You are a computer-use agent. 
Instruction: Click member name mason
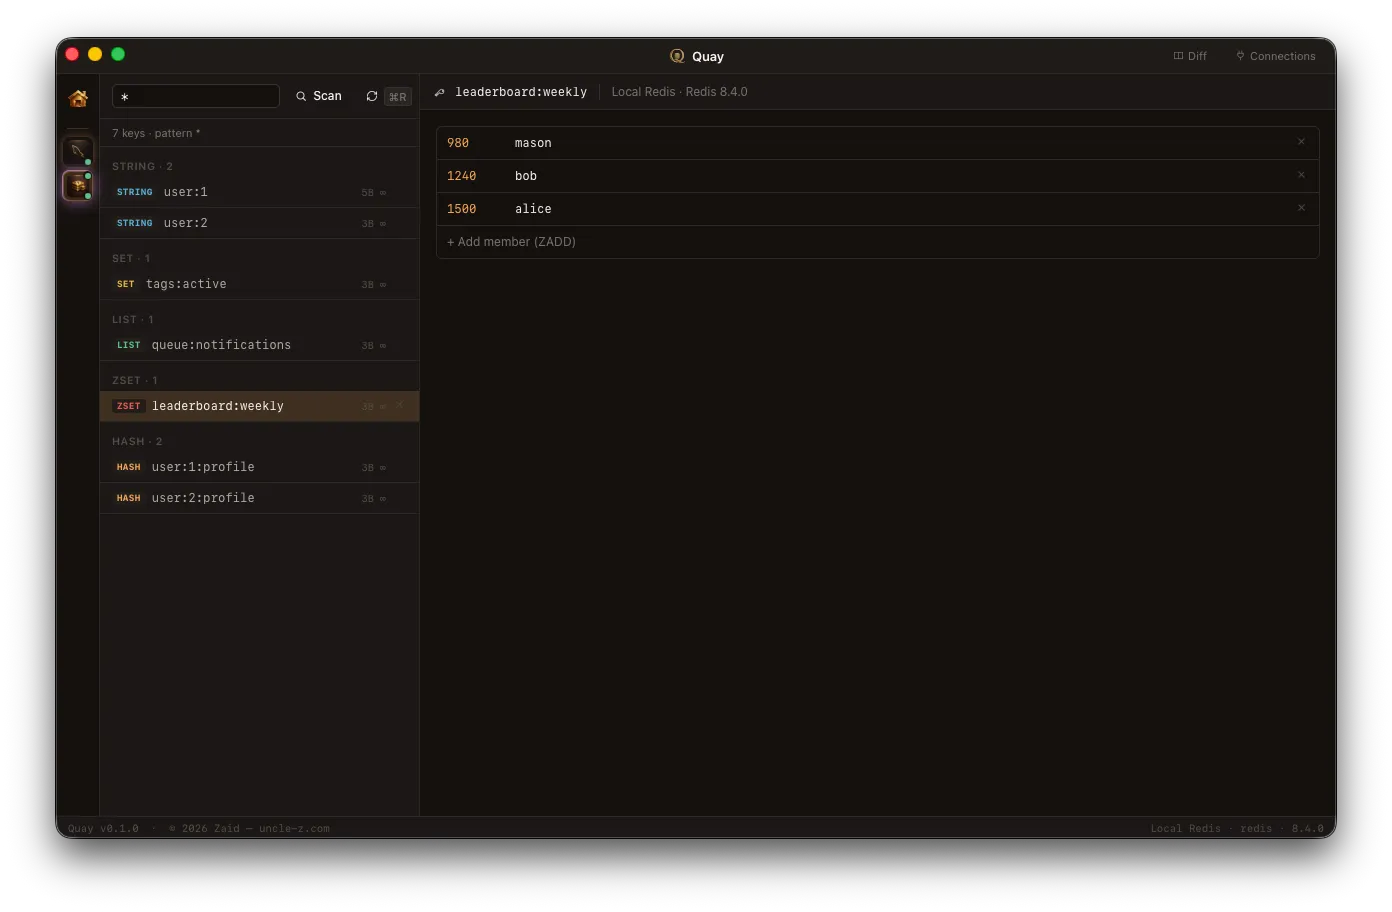click(533, 143)
